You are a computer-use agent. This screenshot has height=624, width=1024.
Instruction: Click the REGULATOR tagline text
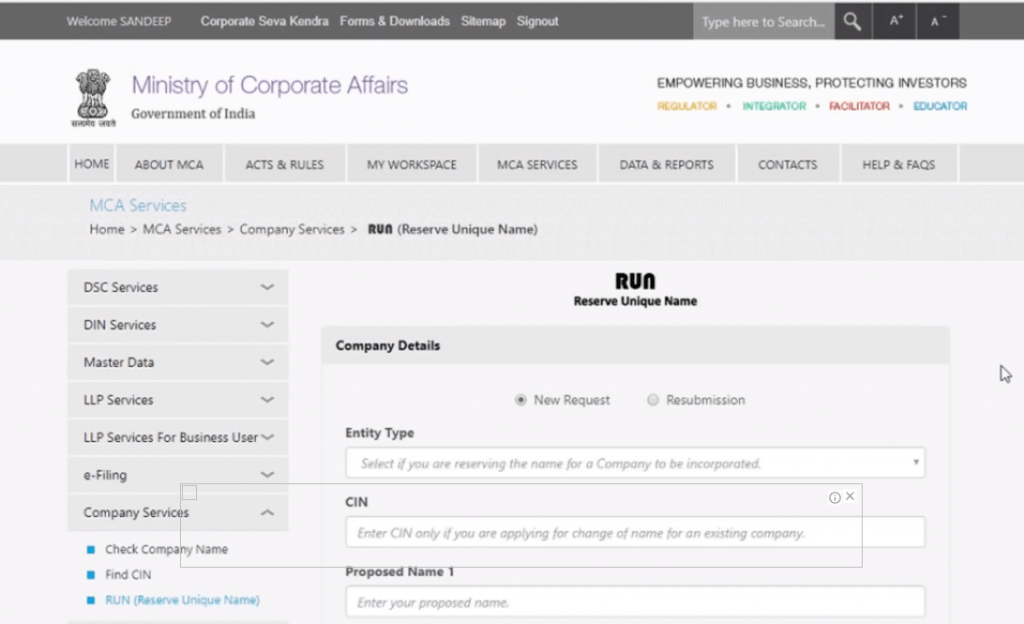click(687, 106)
